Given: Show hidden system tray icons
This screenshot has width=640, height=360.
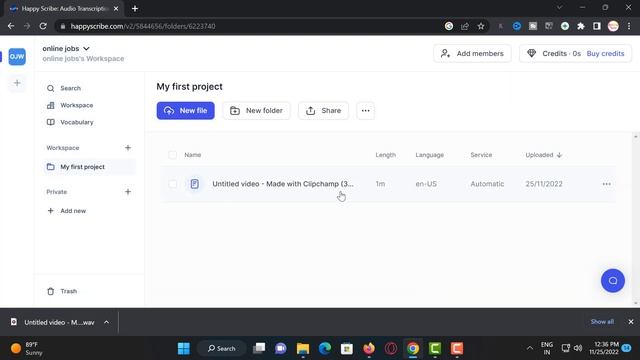Looking at the screenshot, I should (x=530, y=349).
